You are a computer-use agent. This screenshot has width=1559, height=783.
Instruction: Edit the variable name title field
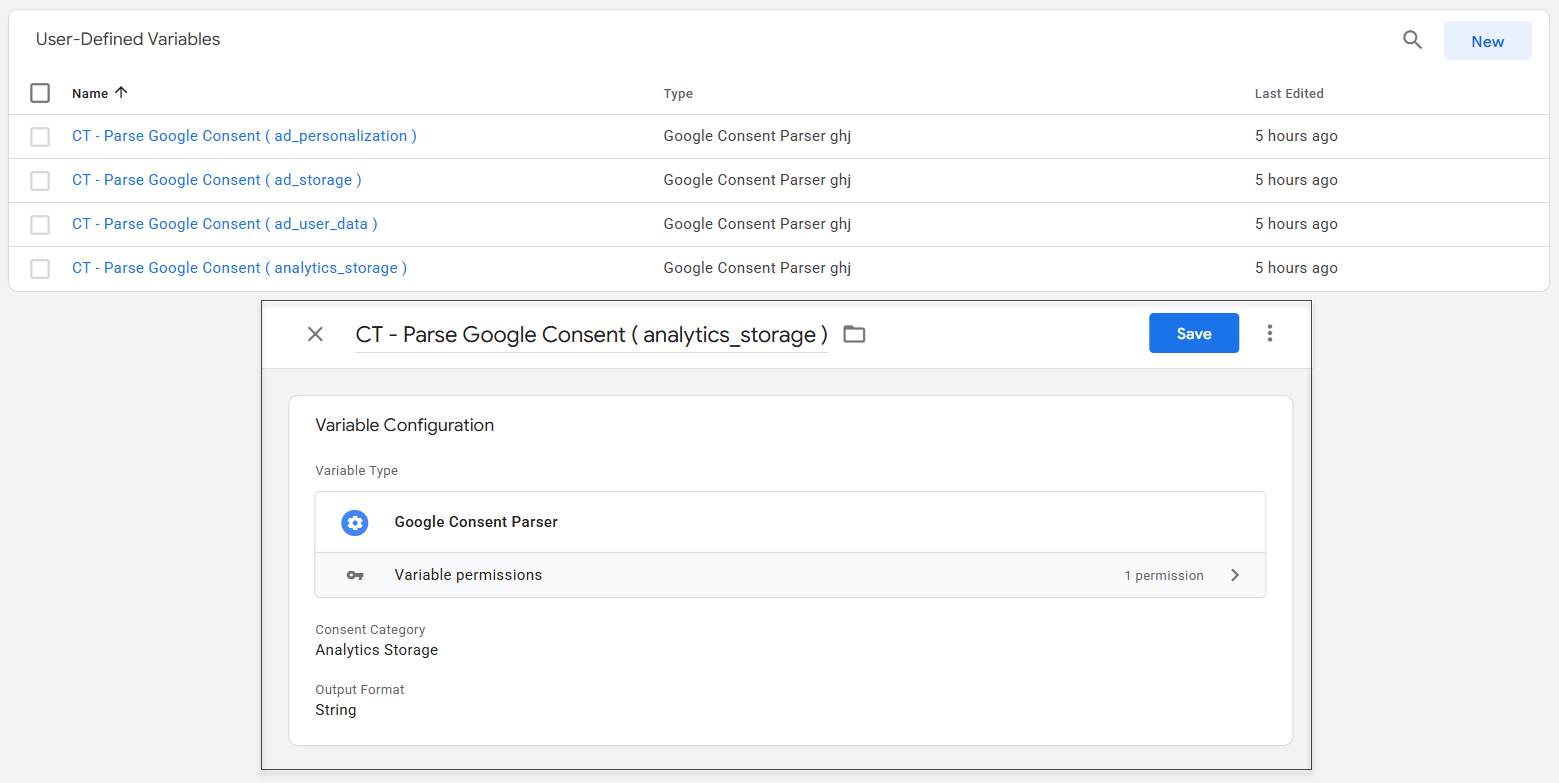590,335
